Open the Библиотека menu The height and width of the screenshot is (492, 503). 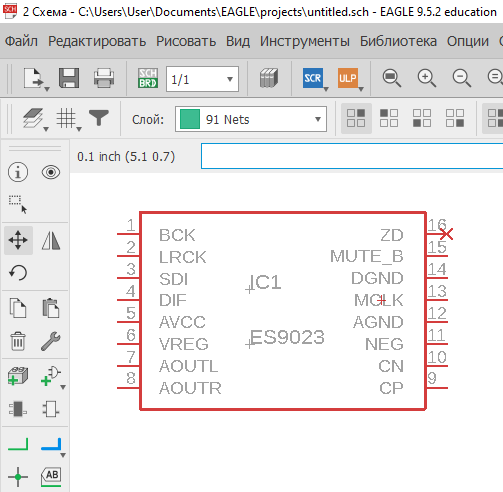(398, 42)
